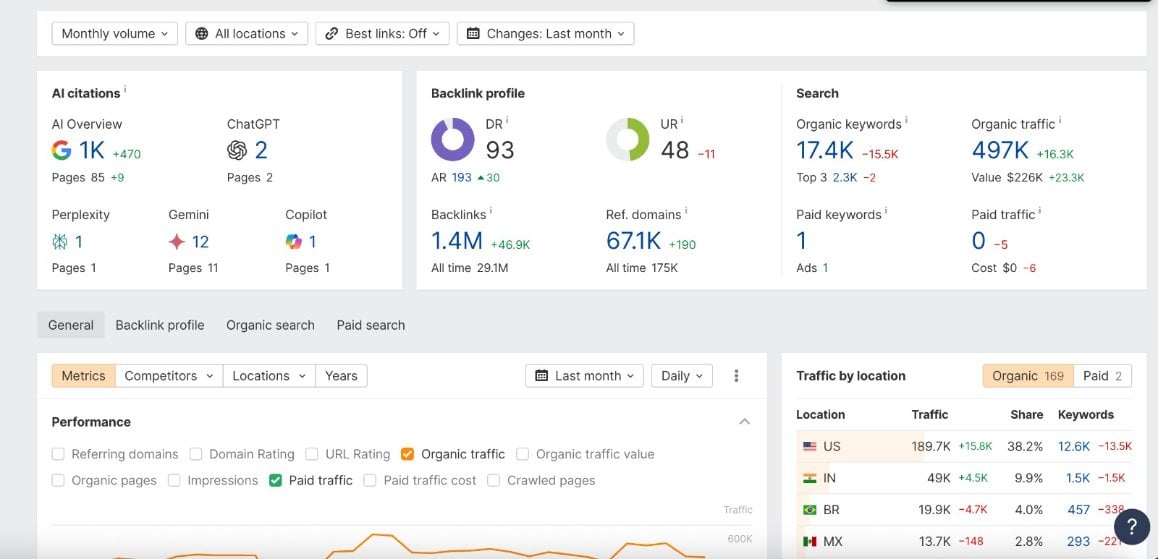
Task: Open the Last month date range dropdown
Action: (584, 376)
